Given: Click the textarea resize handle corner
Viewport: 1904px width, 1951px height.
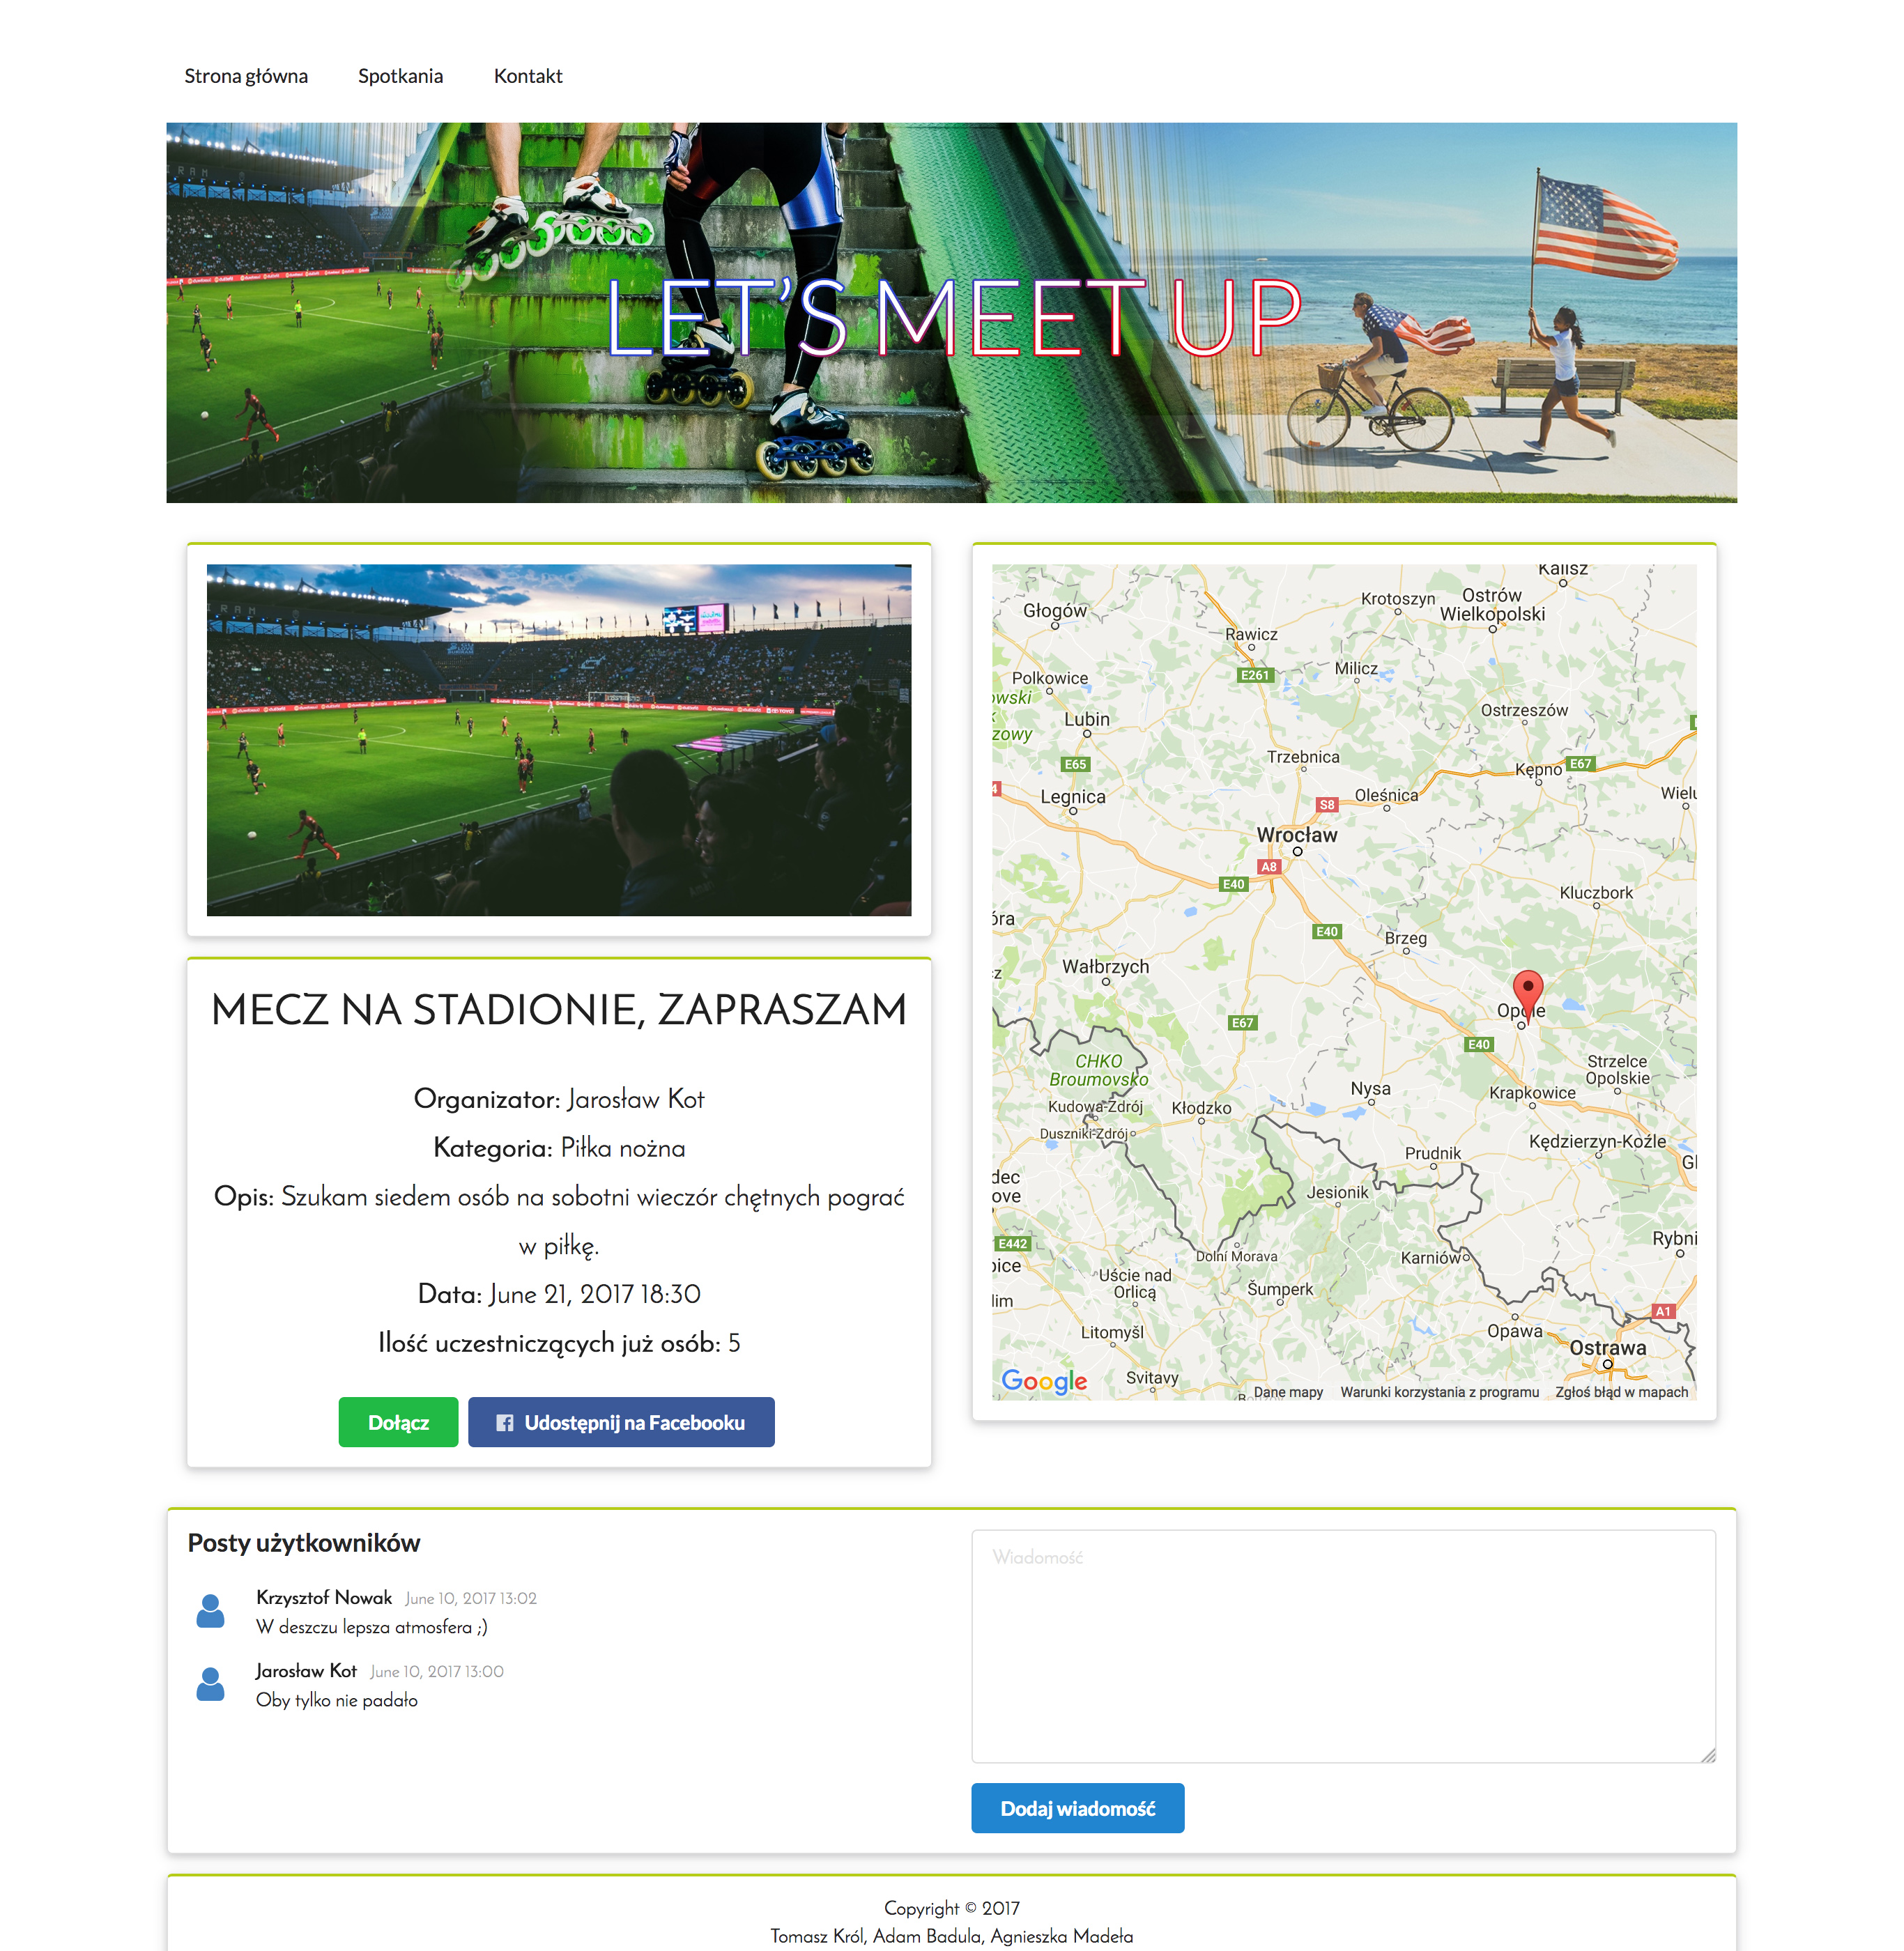Looking at the screenshot, I should coord(1708,1755).
